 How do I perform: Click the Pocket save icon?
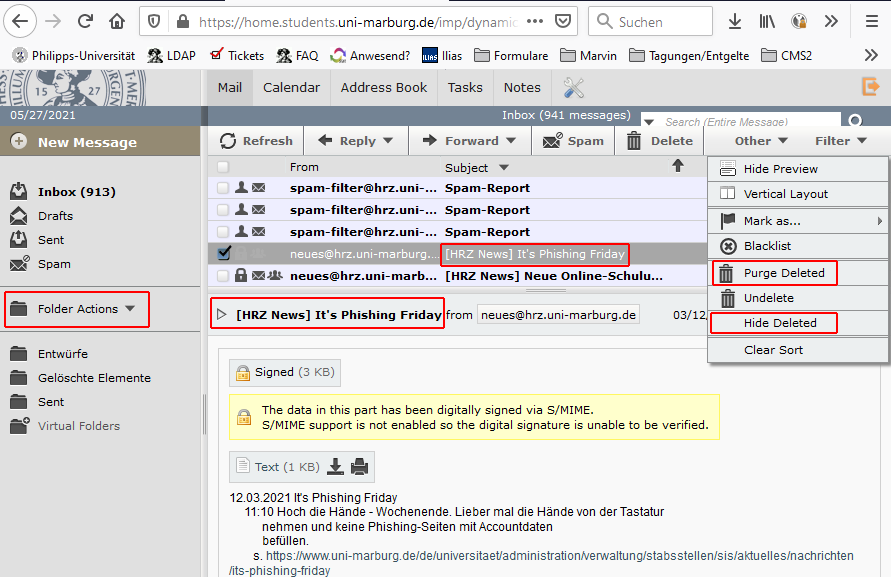coord(563,22)
